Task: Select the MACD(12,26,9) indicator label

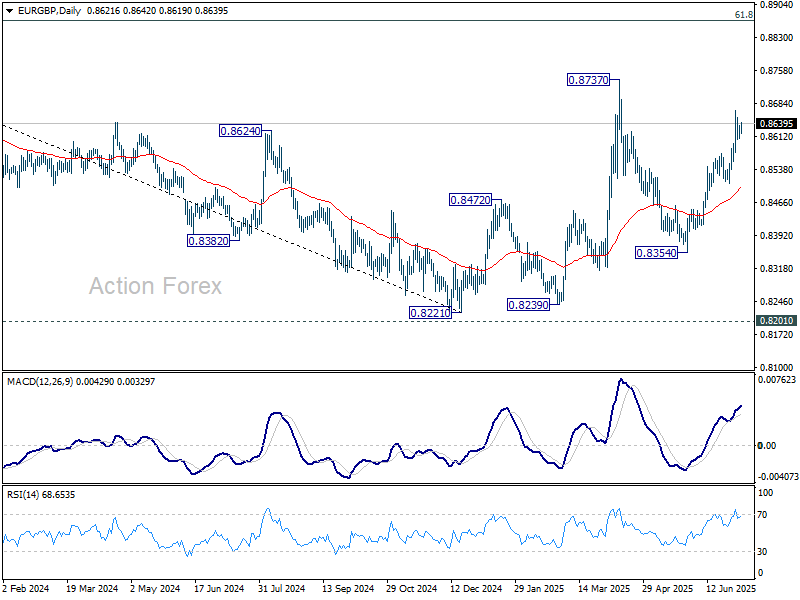Action: point(40,382)
